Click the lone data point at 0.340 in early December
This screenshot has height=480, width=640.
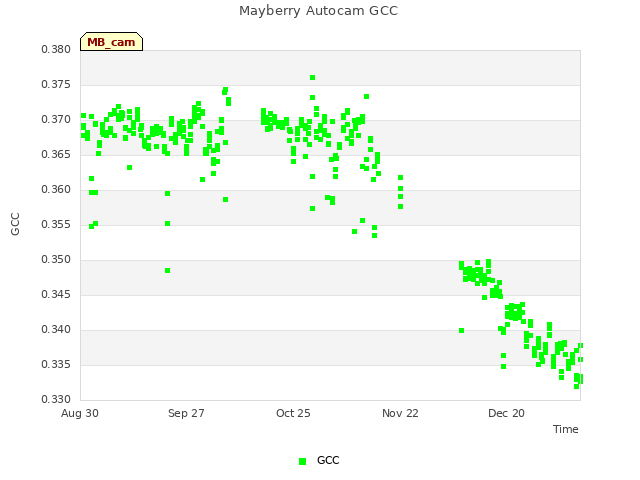click(x=461, y=331)
